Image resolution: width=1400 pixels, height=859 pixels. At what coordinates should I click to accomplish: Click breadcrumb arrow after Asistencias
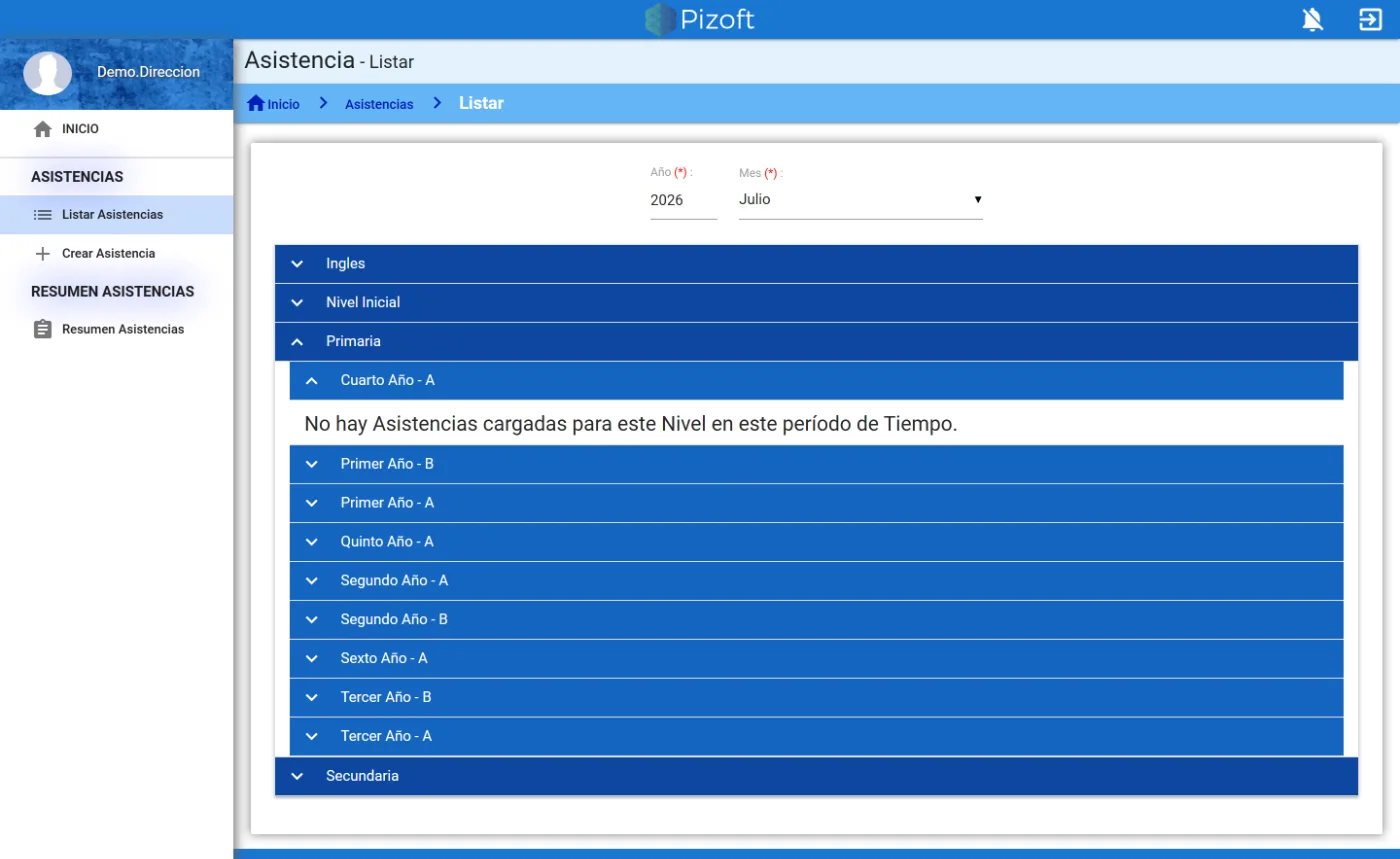coord(437,103)
